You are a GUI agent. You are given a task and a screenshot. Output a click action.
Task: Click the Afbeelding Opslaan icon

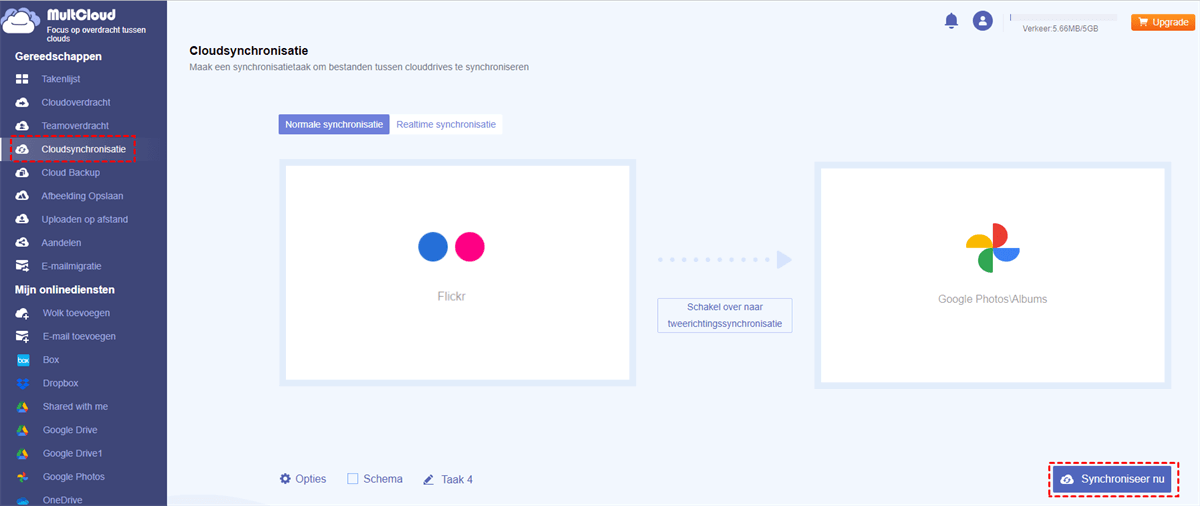tap(22, 196)
